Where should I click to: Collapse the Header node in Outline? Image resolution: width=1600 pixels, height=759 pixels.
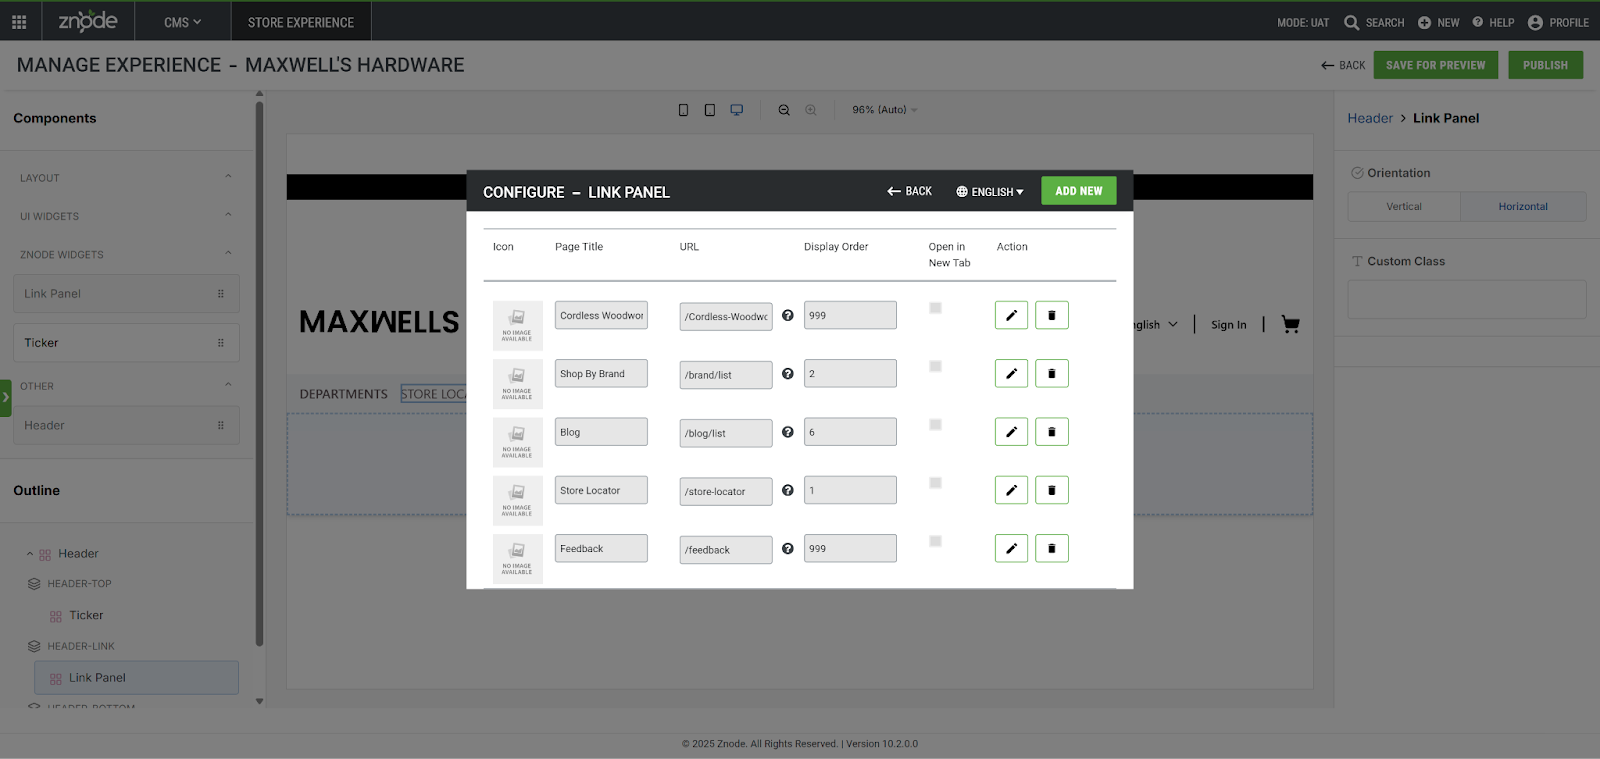click(x=29, y=554)
